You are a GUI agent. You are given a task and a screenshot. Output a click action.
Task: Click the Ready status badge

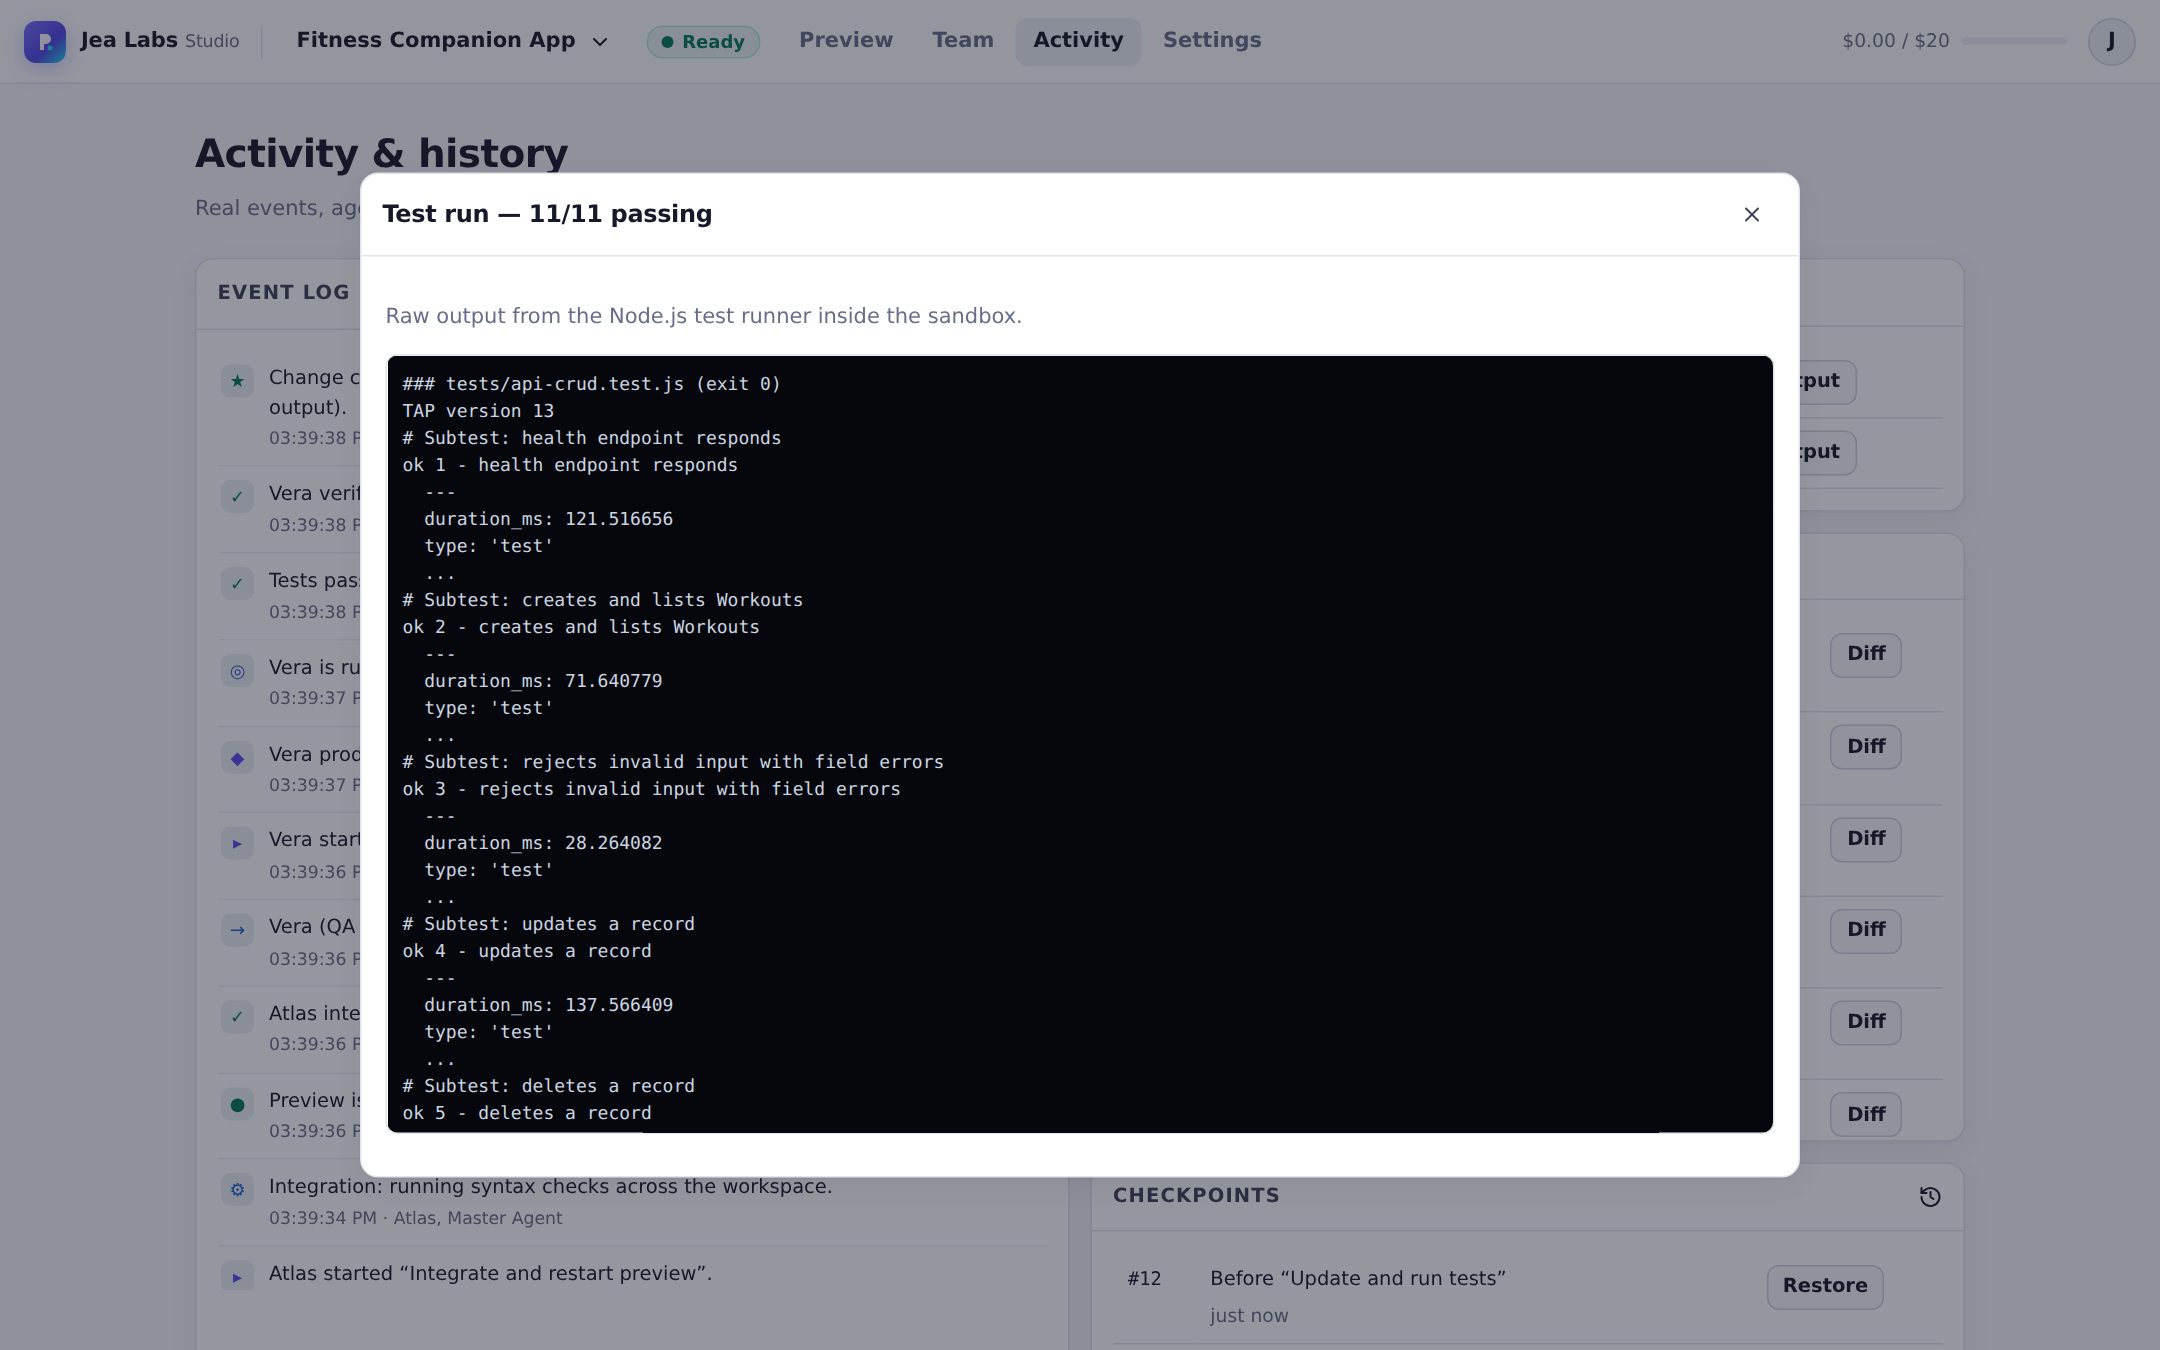point(703,42)
